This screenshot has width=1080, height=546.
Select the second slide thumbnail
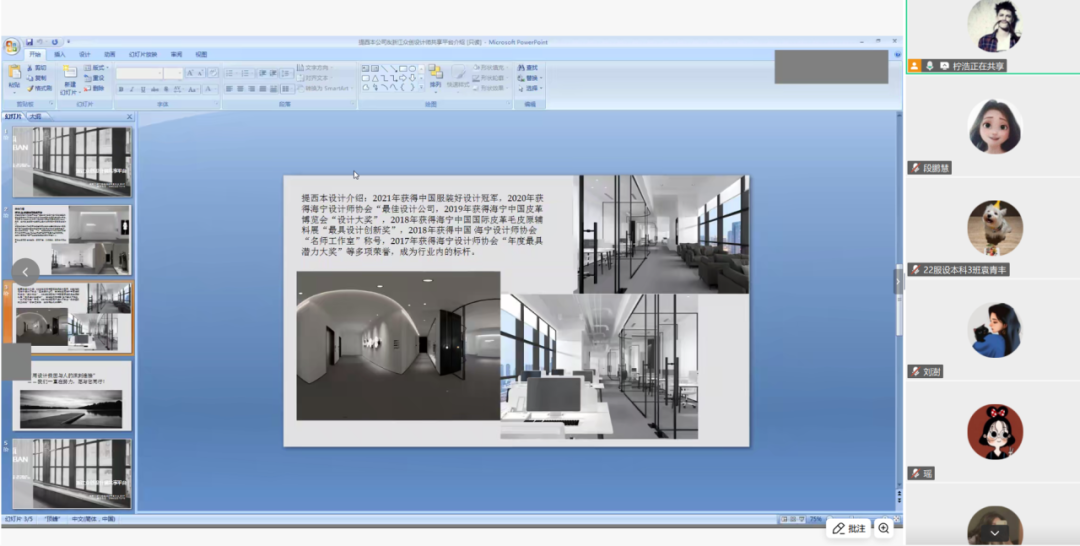tap(72, 240)
